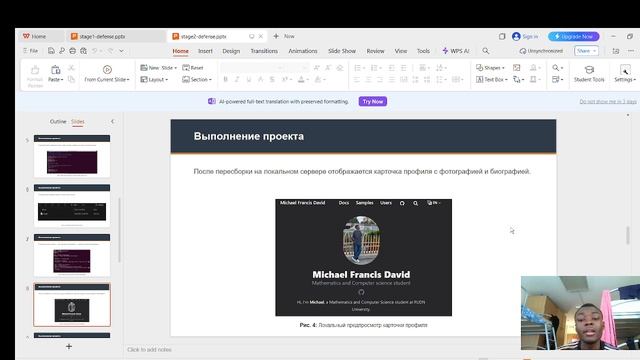Click the window list icon left of Sign in
Image resolution: width=640 pixels, height=360 pixels.
click(502, 36)
